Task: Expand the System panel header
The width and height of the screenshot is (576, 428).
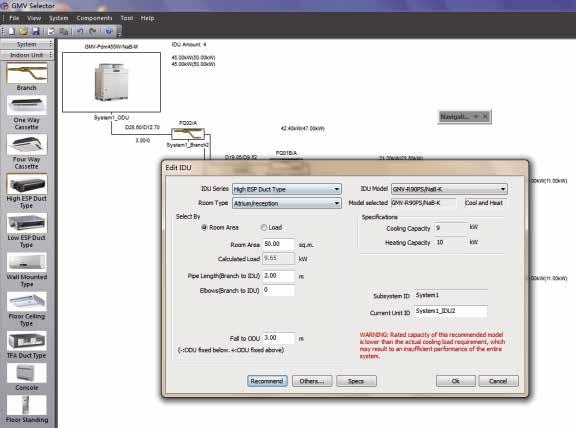Action: (x=27, y=44)
